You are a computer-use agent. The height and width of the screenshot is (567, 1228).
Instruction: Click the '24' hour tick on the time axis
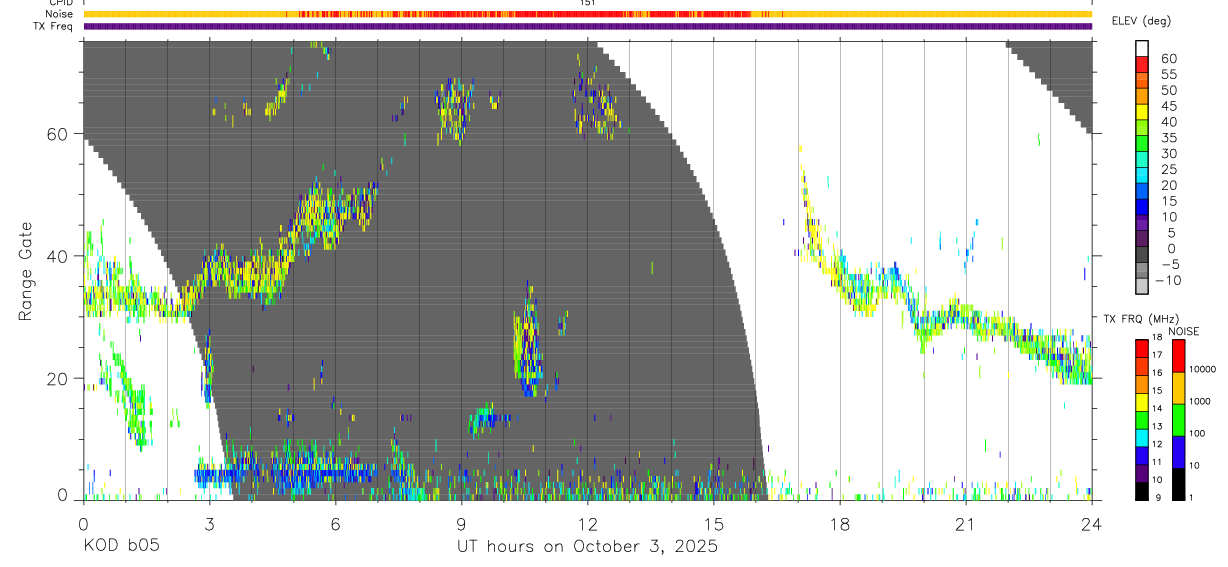(1091, 525)
